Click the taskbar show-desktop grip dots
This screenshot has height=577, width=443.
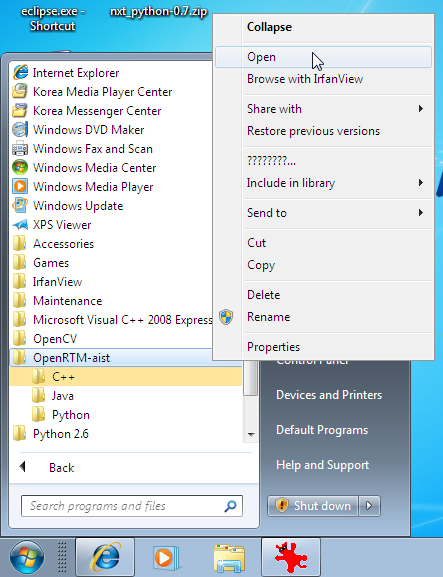62,557
